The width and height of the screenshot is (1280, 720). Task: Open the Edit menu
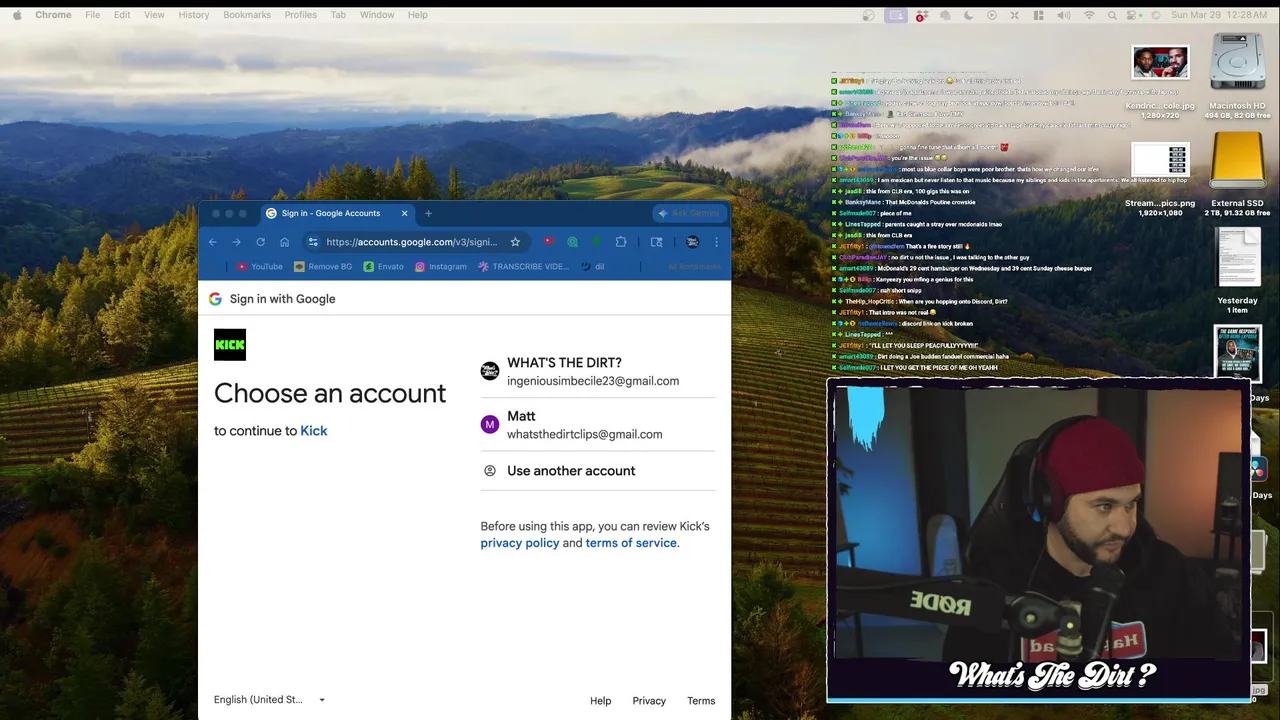[x=122, y=15]
